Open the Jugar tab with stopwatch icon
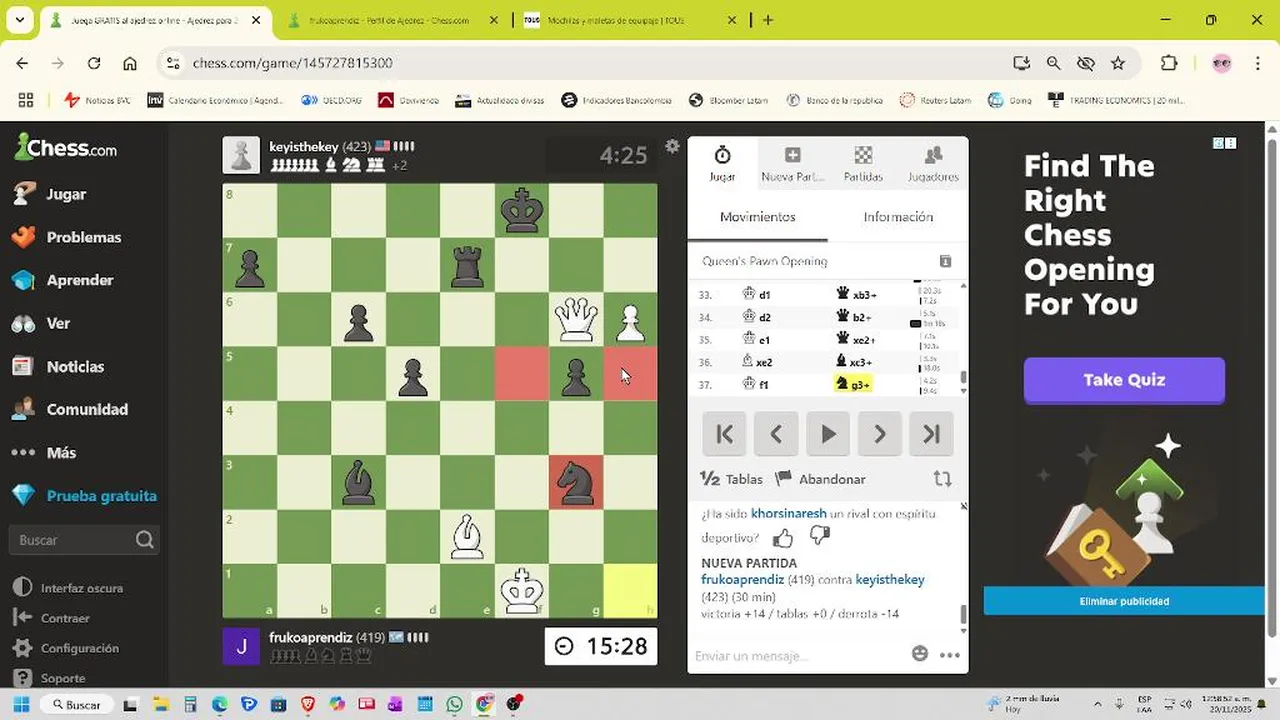The width and height of the screenshot is (1280, 720). (x=722, y=164)
